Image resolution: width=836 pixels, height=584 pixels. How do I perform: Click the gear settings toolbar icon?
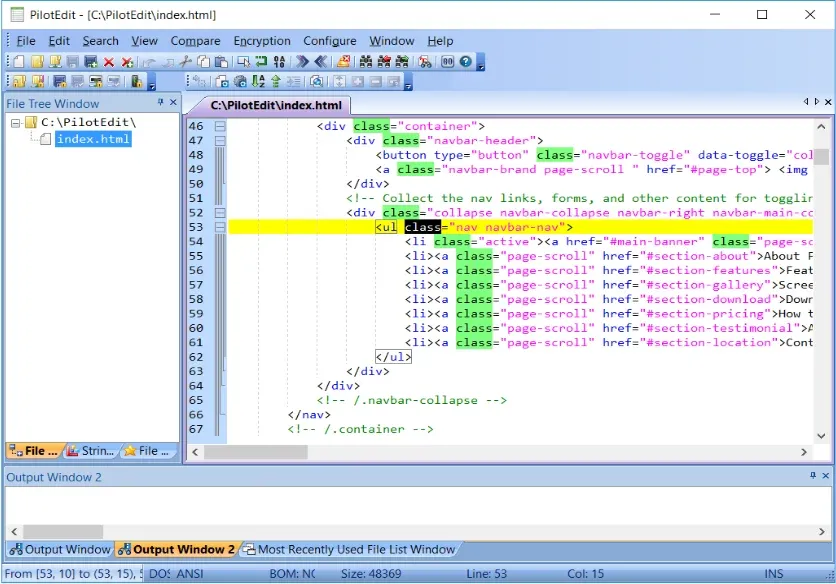point(240,82)
